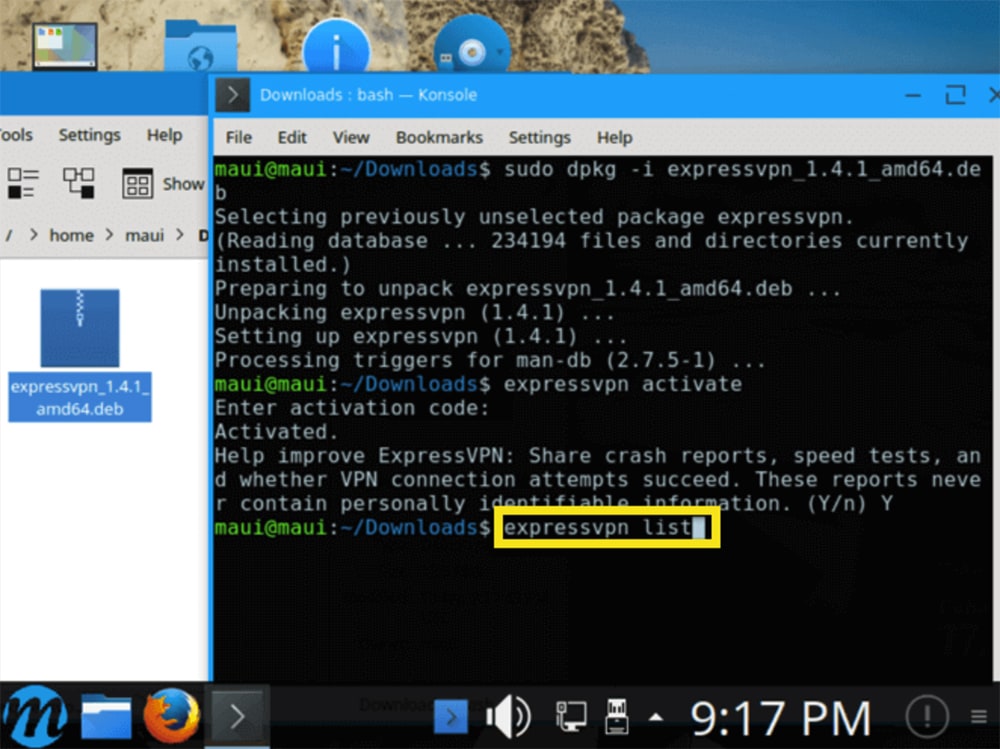Click 'Enter activation code:' line in terminal
The width and height of the screenshot is (1000, 749).
pyautogui.click(x=352, y=408)
